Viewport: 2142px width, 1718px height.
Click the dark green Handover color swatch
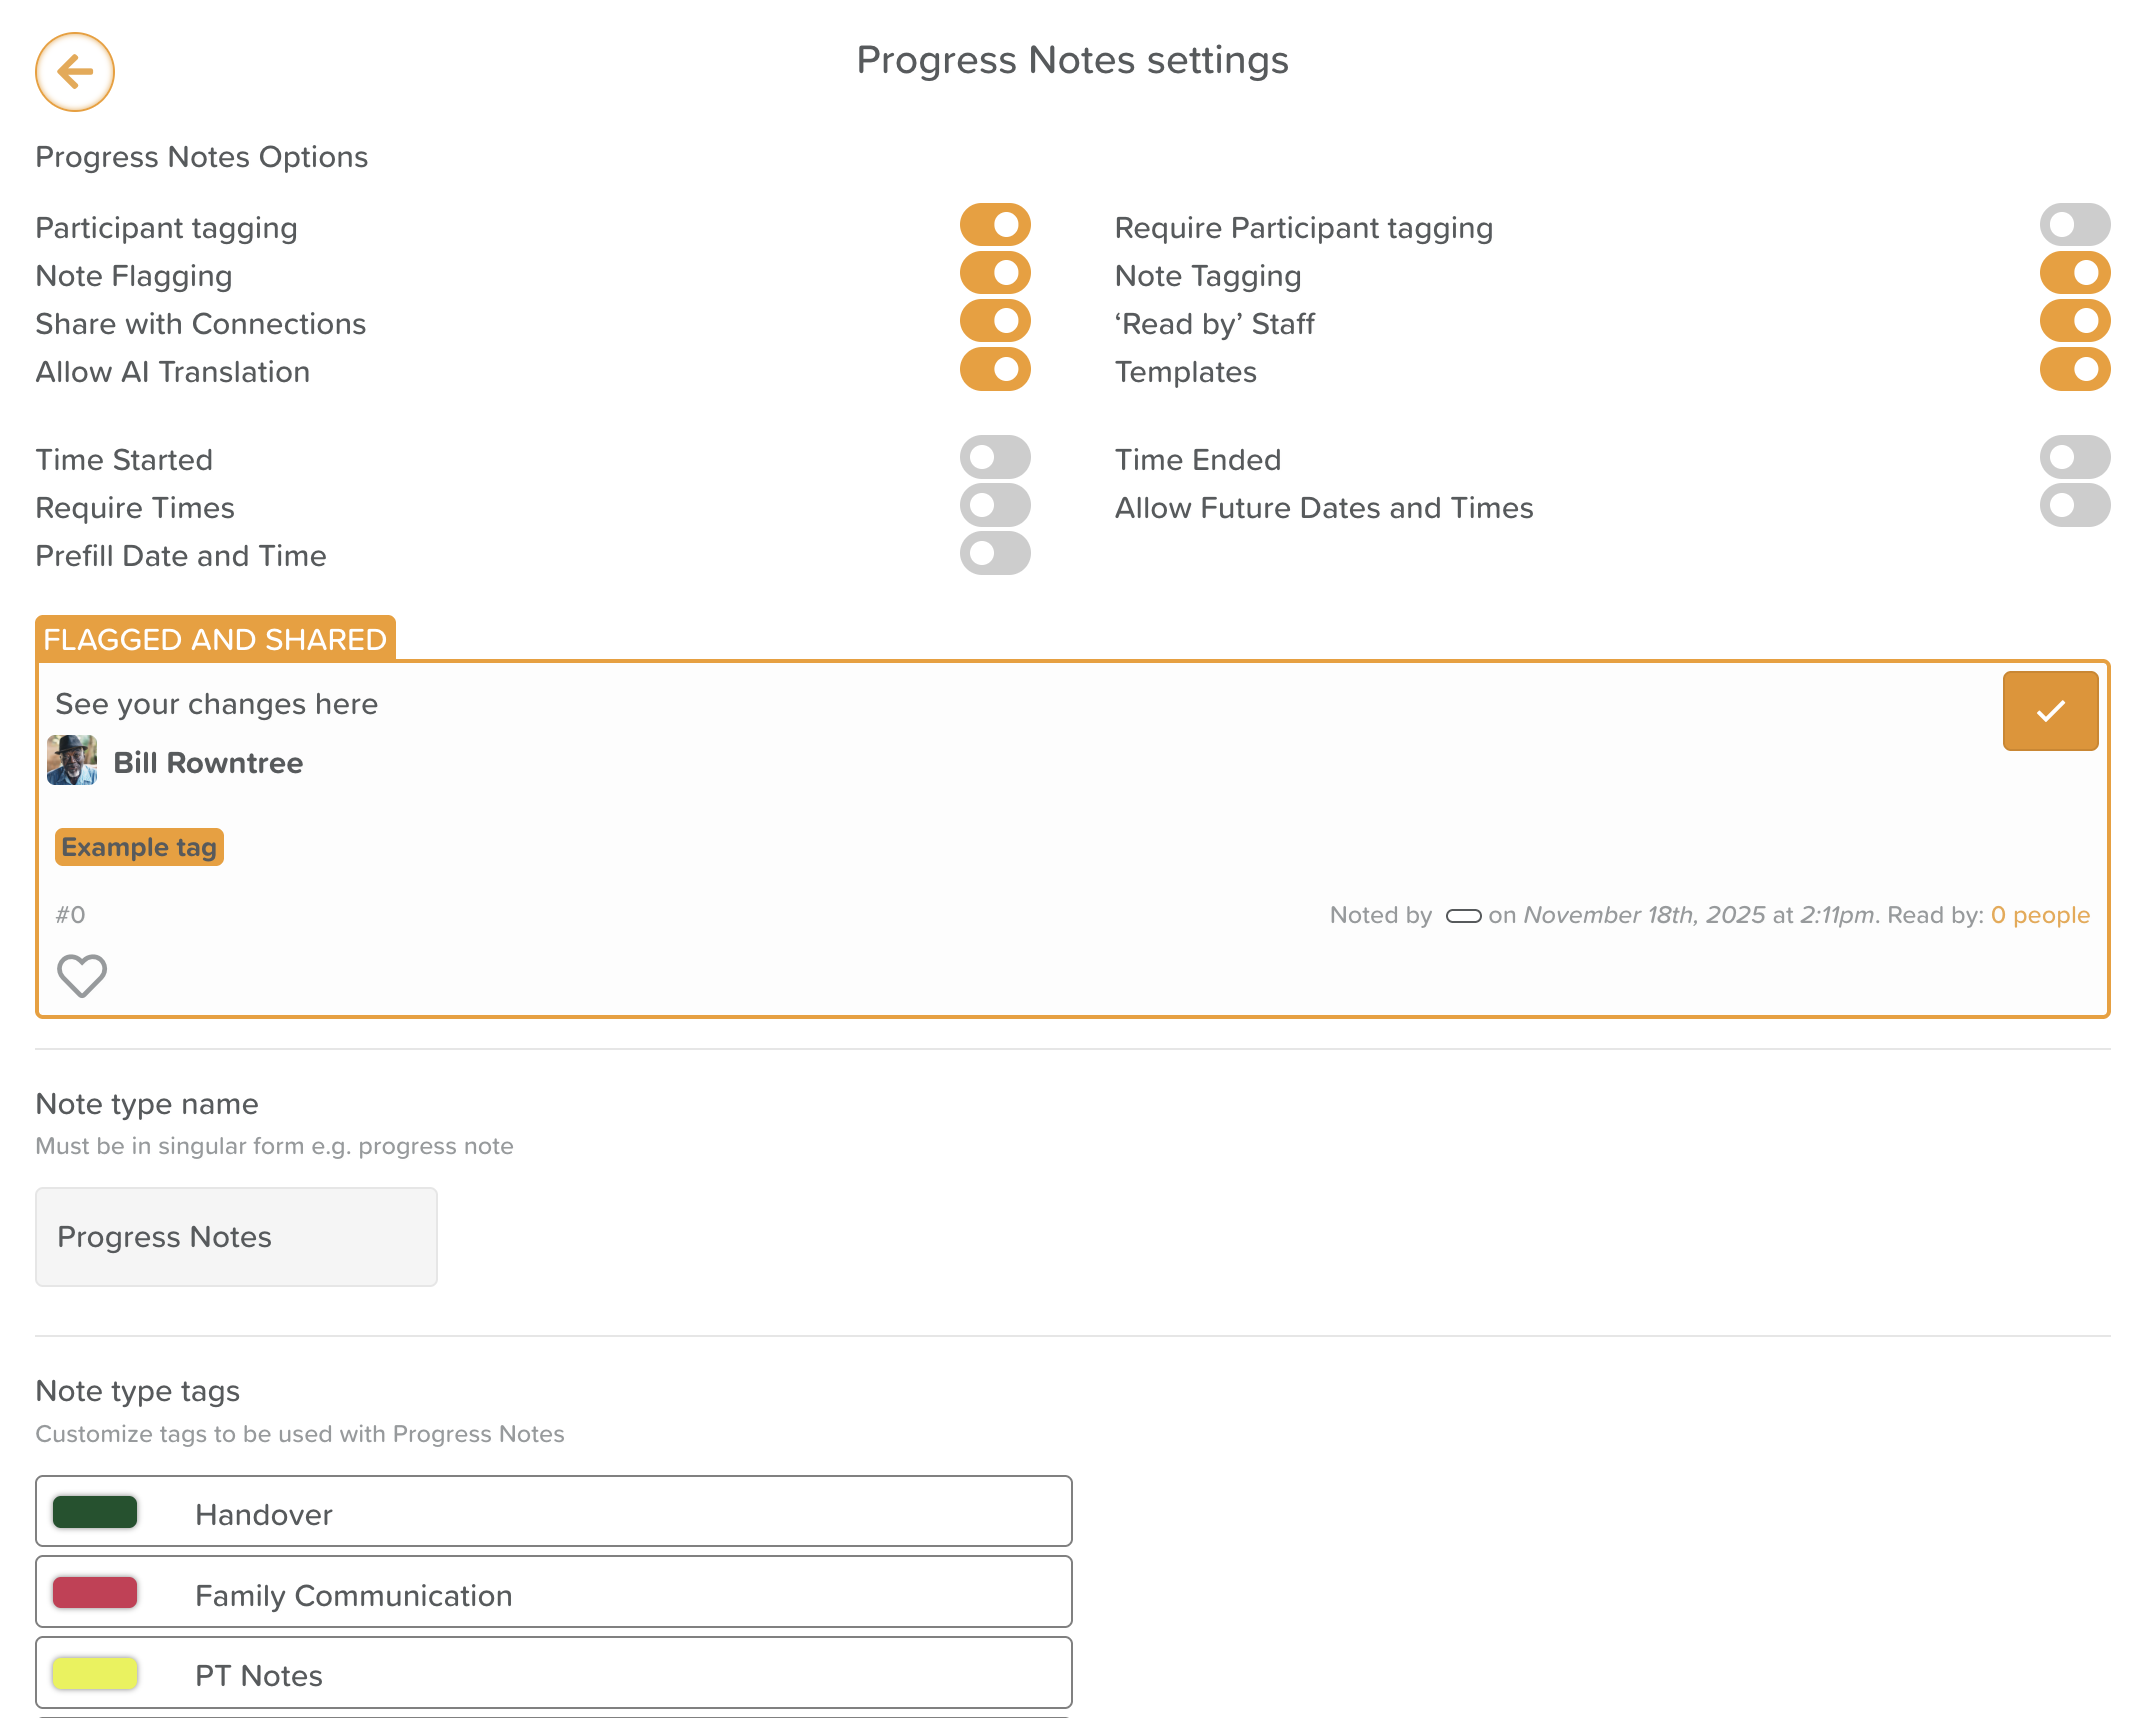pos(95,1512)
